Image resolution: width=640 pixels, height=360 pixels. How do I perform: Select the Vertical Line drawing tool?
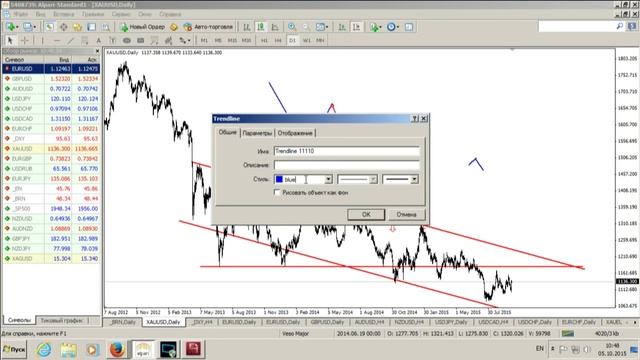42,40
